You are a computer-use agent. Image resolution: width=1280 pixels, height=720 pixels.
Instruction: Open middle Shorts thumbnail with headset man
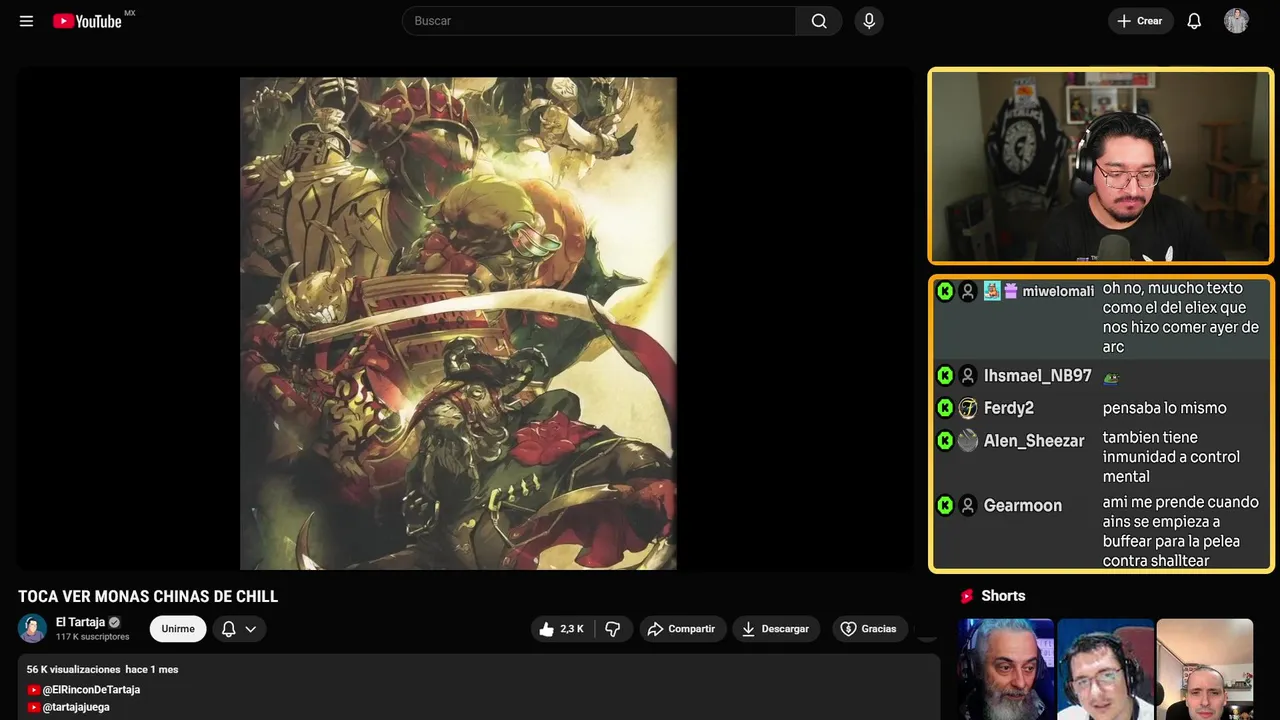click(x=1105, y=669)
